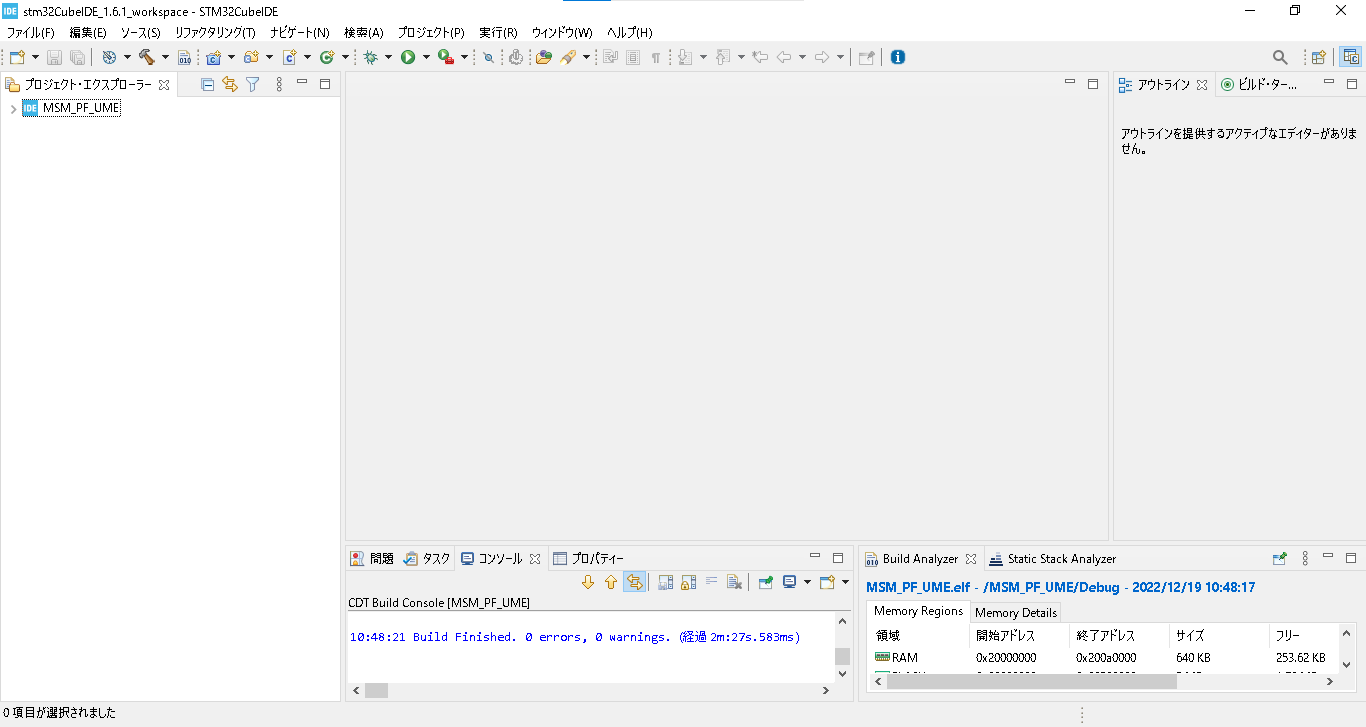
Task: Open the プロジェクト(P) menu
Action: click(x=431, y=32)
